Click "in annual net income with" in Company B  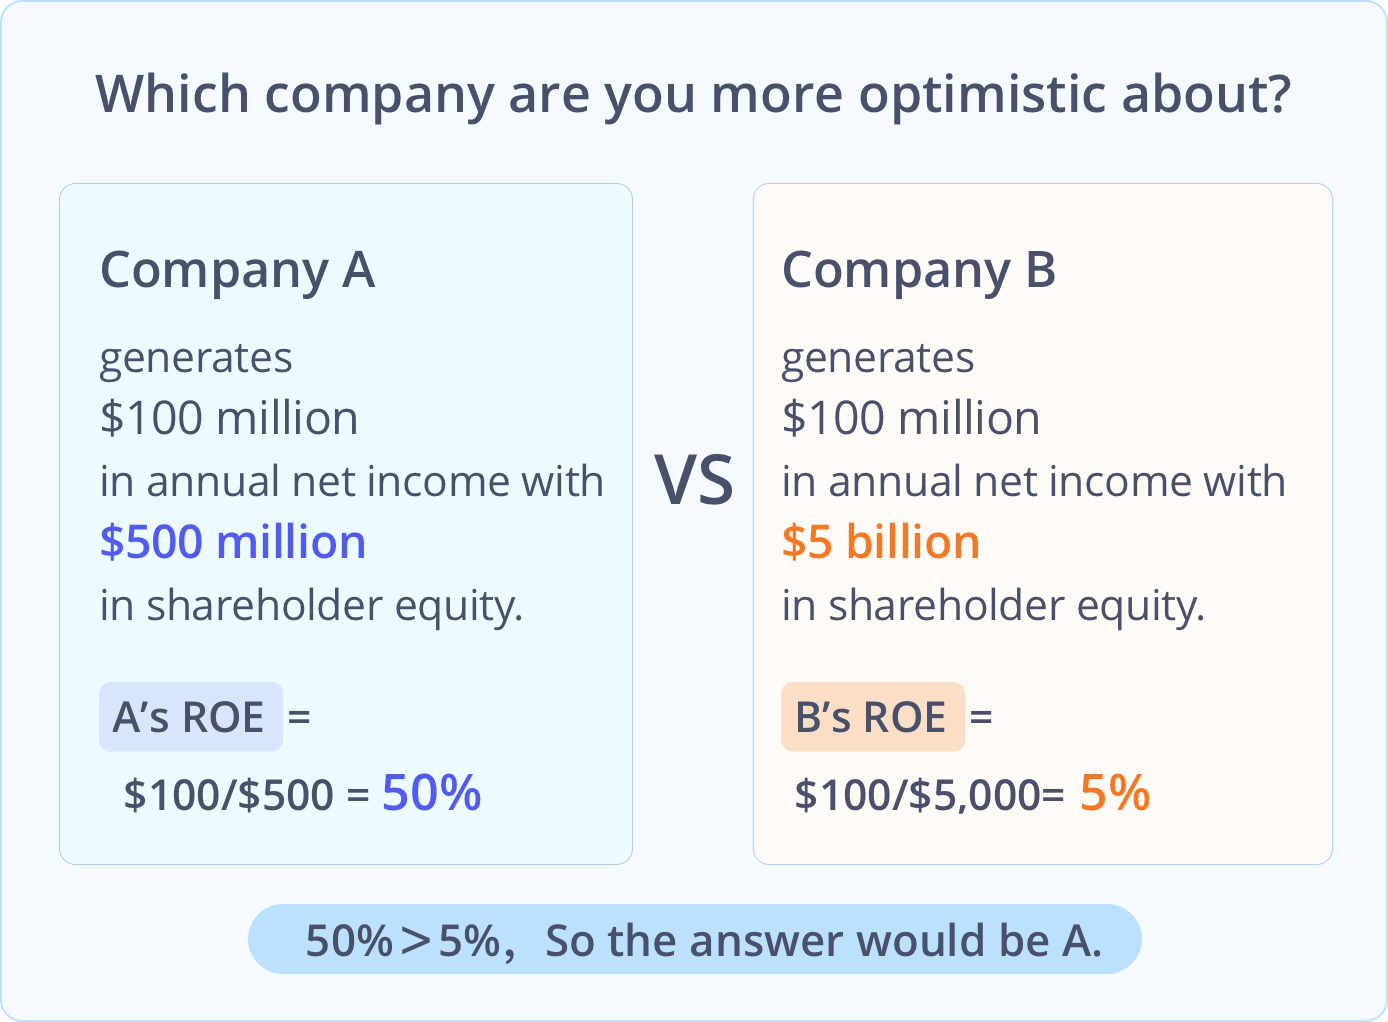pyautogui.click(x=1034, y=481)
